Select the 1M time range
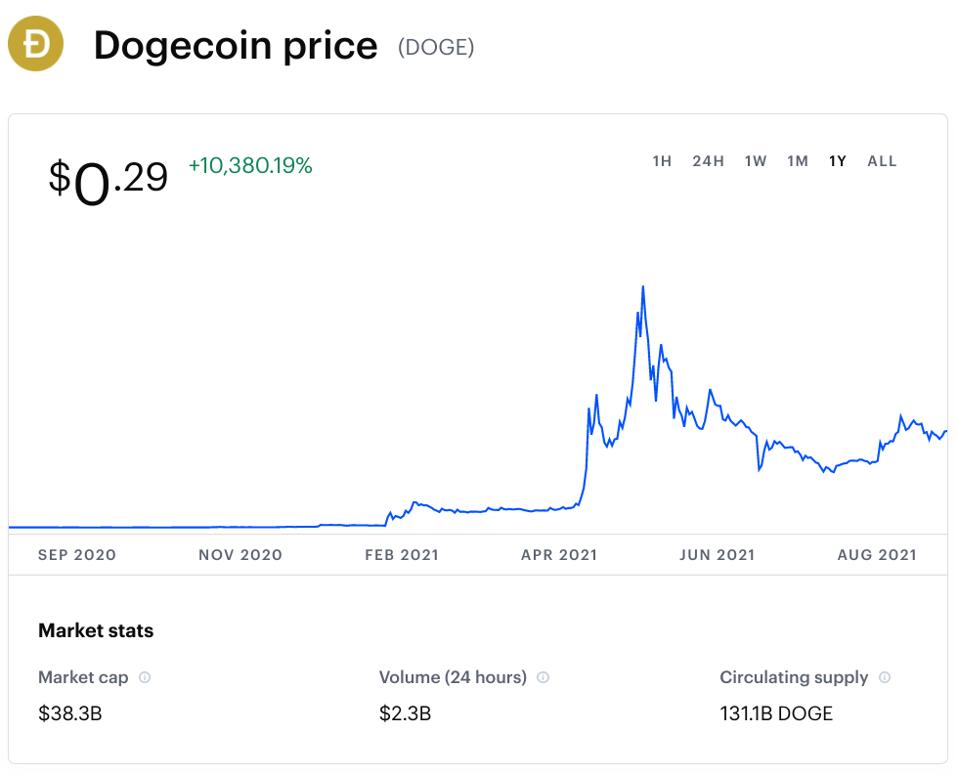The width and height of the screenshot is (958, 775). (797, 161)
